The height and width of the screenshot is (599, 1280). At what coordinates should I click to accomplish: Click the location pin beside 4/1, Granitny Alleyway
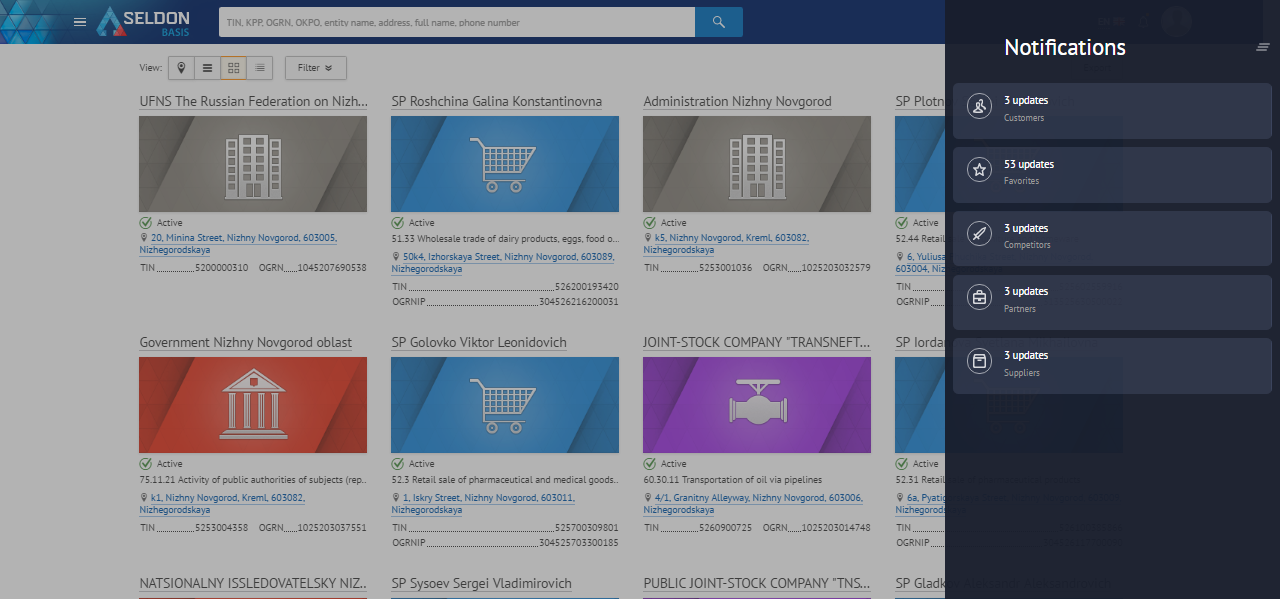[x=648, y=498]
